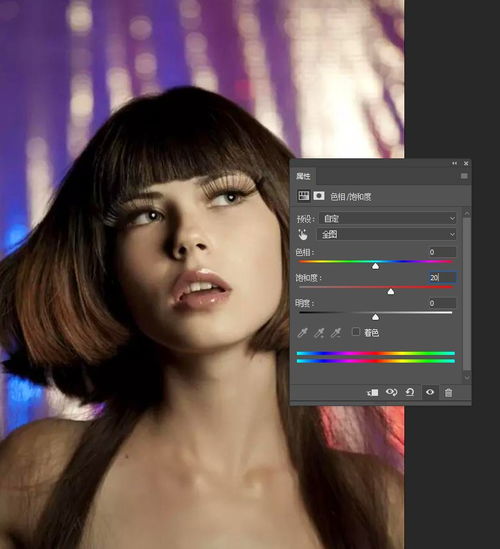Screen dimensions: 500x549
Task: Activate the on-image targeted adjustment hand tool
Action: click(303, 235)
